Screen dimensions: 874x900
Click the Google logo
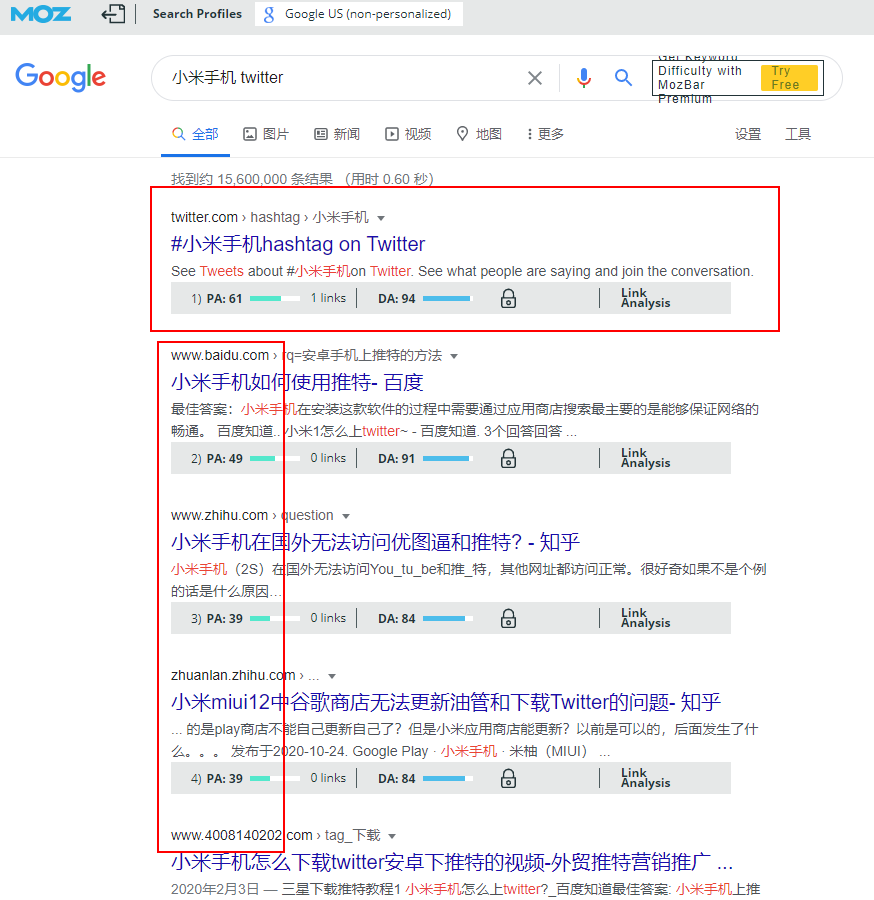[60, 77]
